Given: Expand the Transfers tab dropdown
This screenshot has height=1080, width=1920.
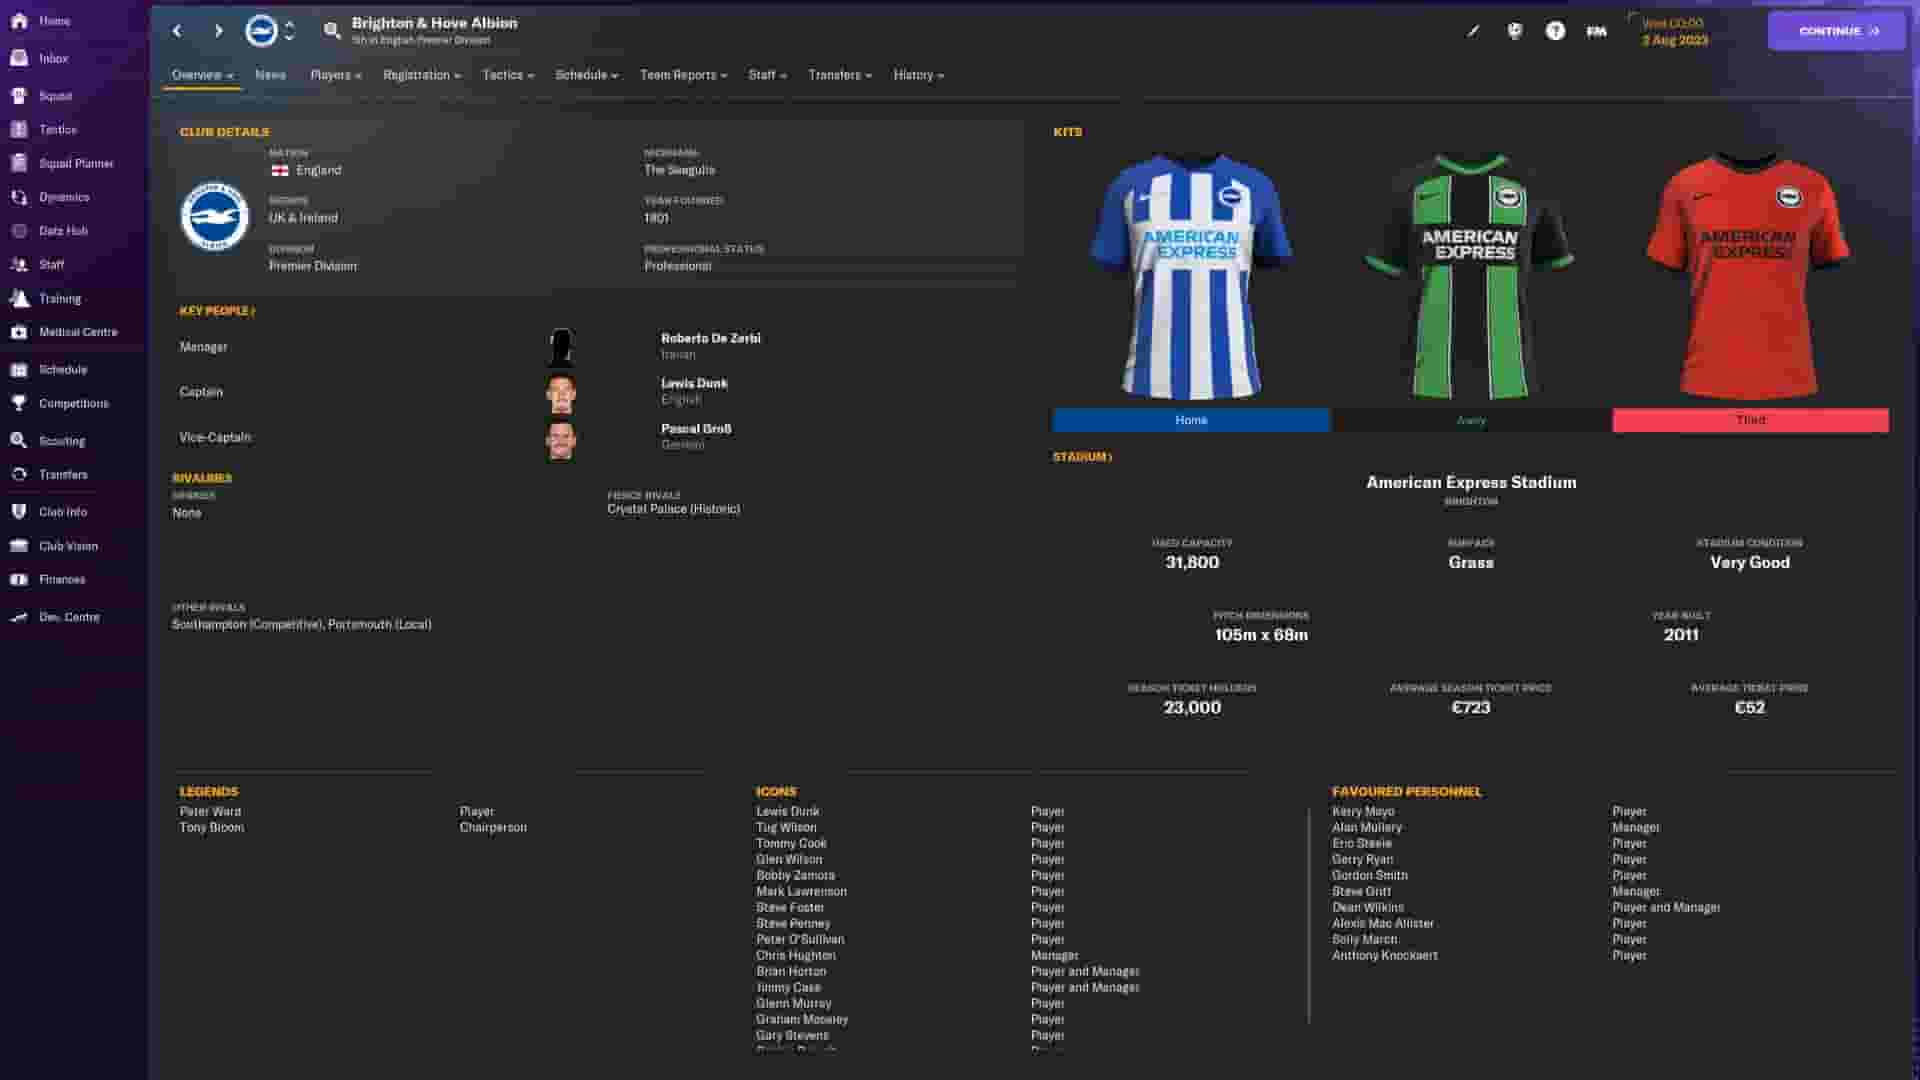Looking at the screenshot, I should click(839, 74).
